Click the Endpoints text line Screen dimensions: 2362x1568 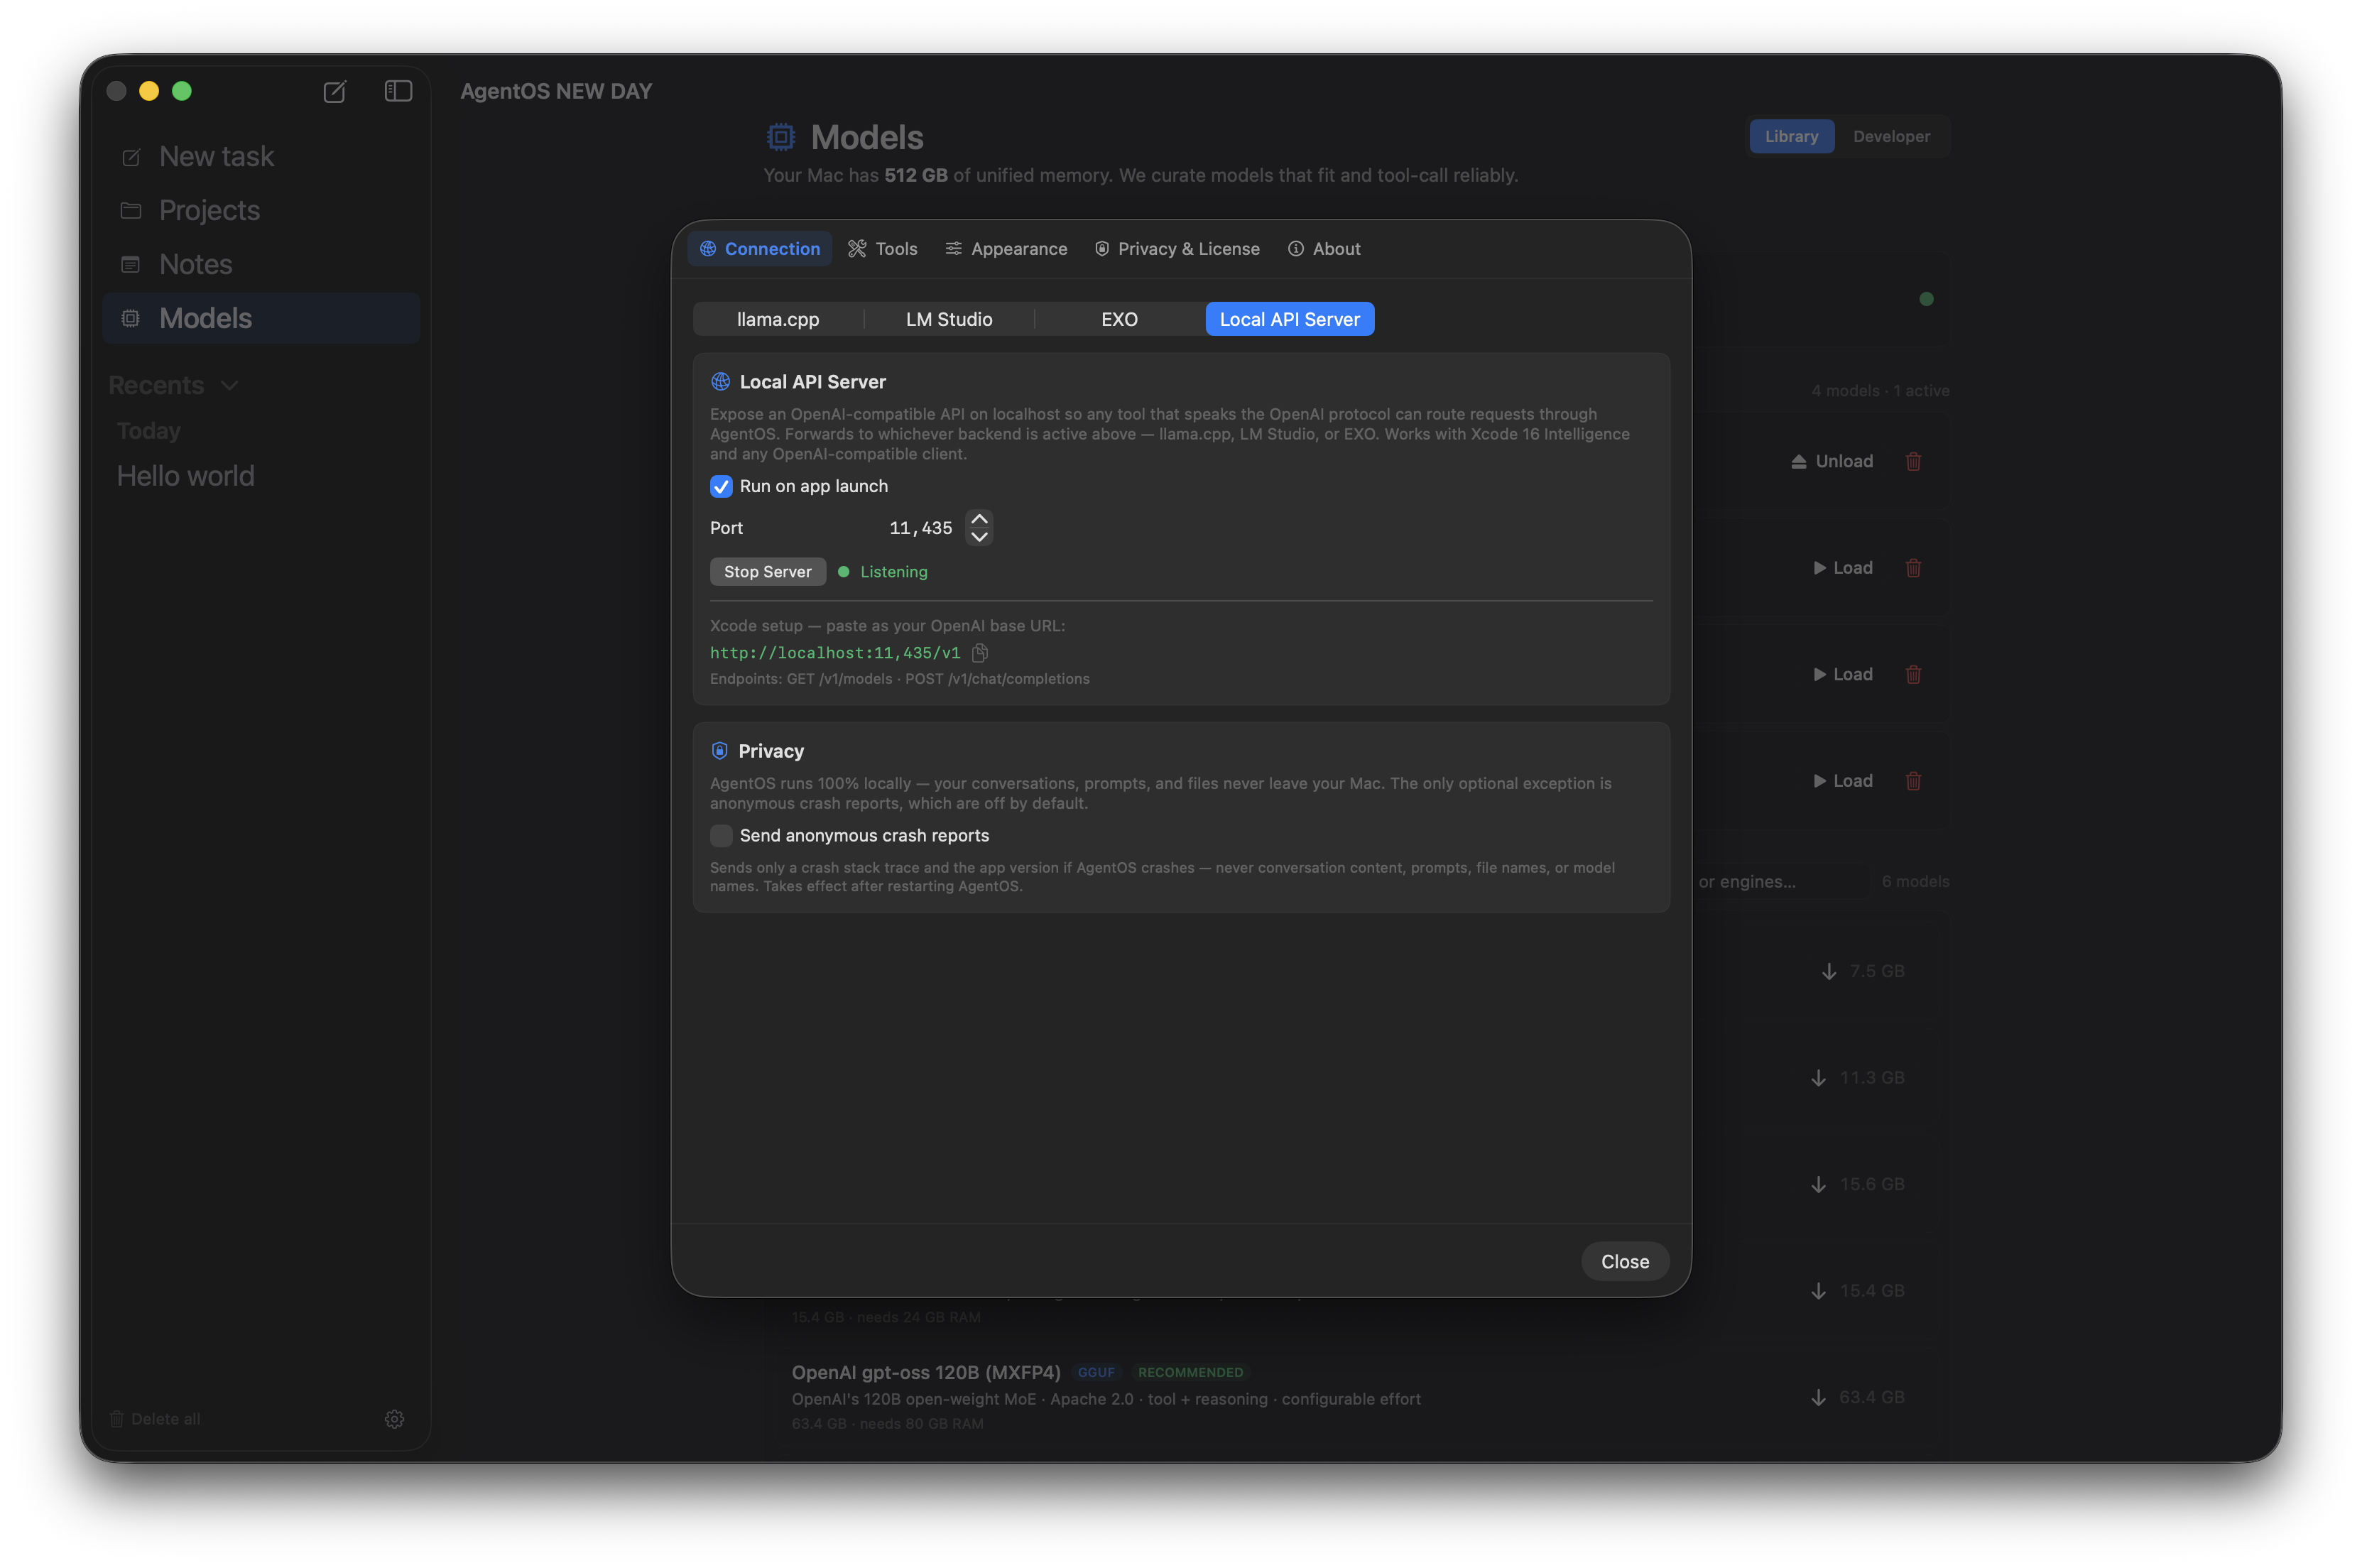click(x=900, y=679)
